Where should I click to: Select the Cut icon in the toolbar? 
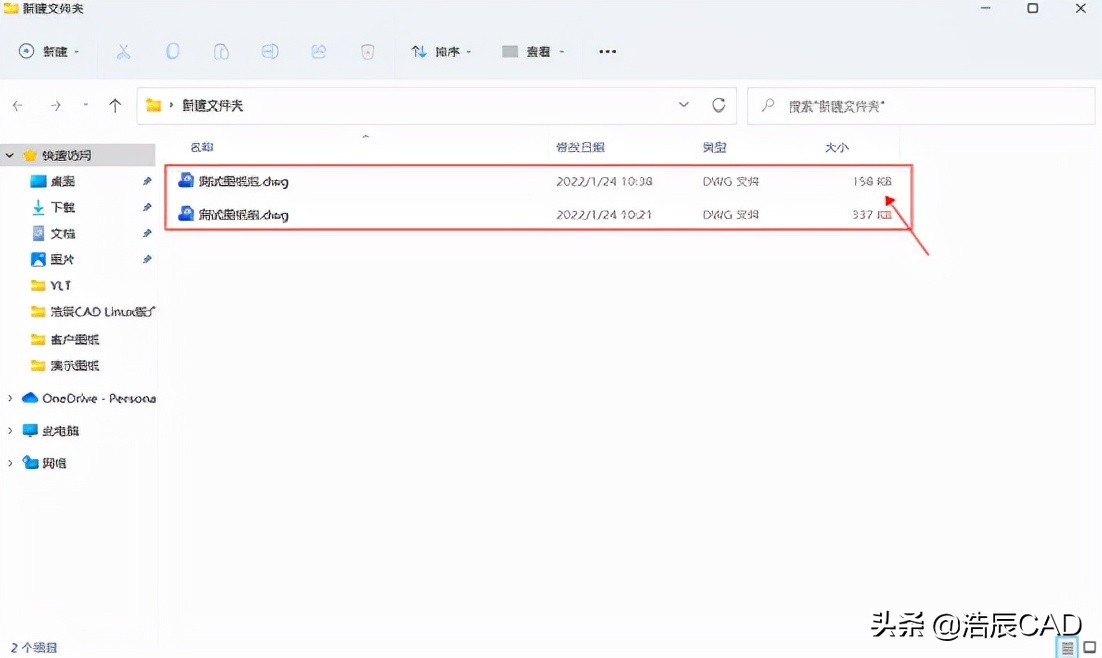coord(123,51)
